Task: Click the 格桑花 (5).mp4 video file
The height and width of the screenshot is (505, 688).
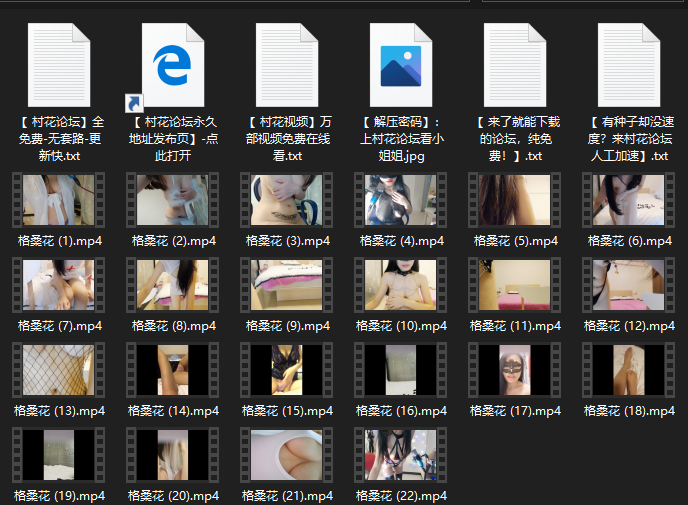Action: (514, 201)
